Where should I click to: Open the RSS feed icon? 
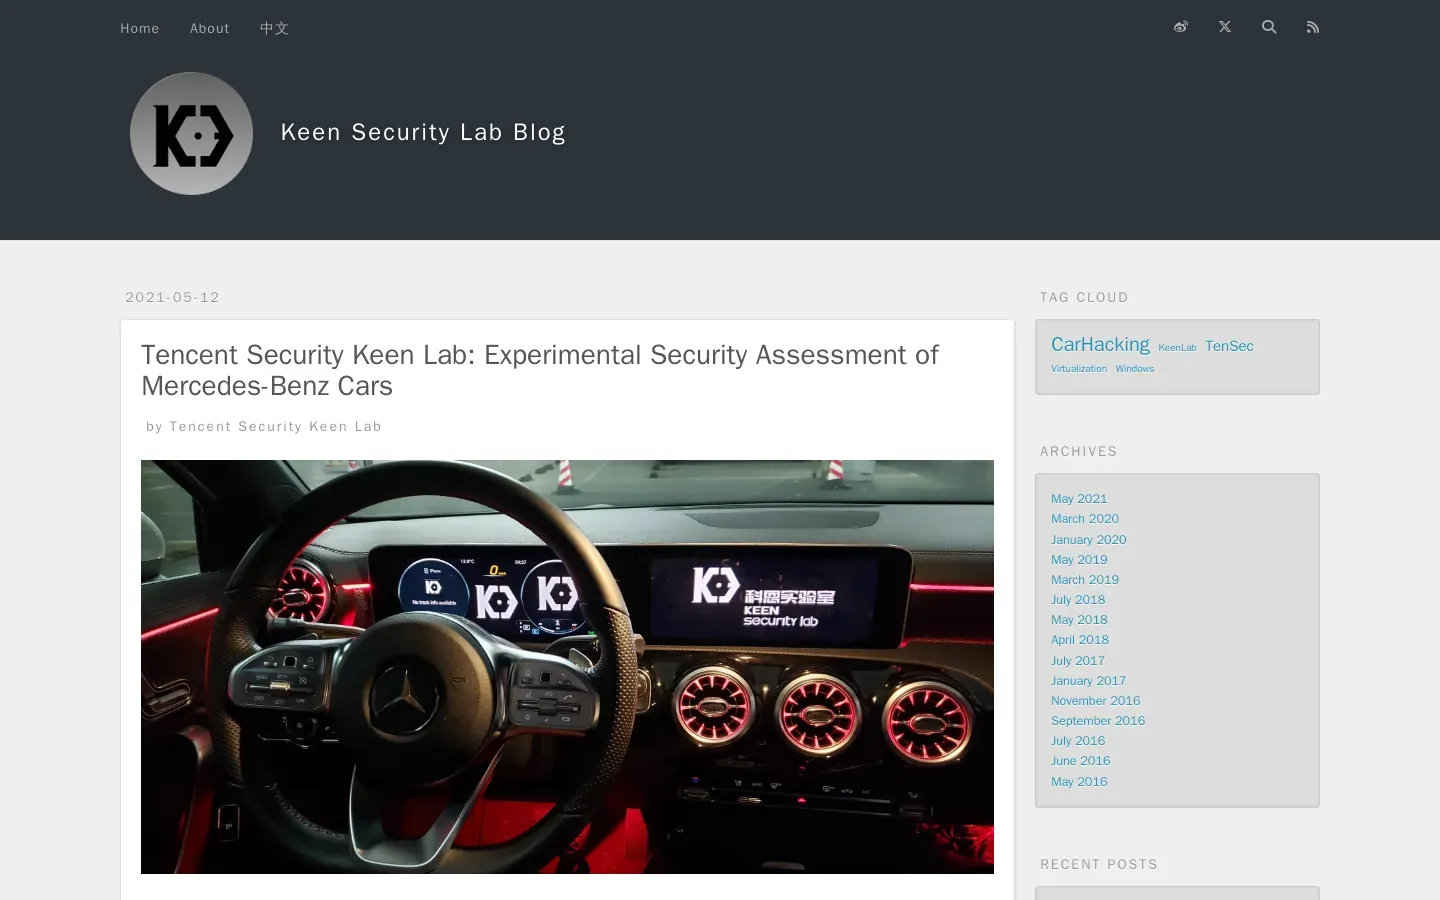coord(1313,27)
